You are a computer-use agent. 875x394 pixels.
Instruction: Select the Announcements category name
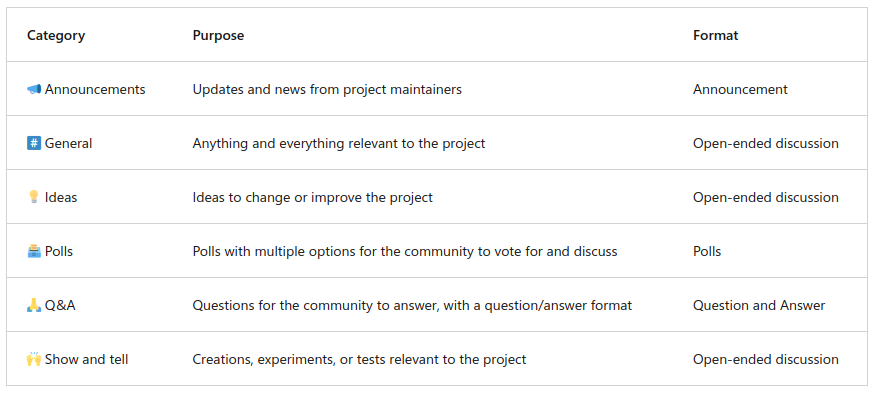(x=95, y=89)
